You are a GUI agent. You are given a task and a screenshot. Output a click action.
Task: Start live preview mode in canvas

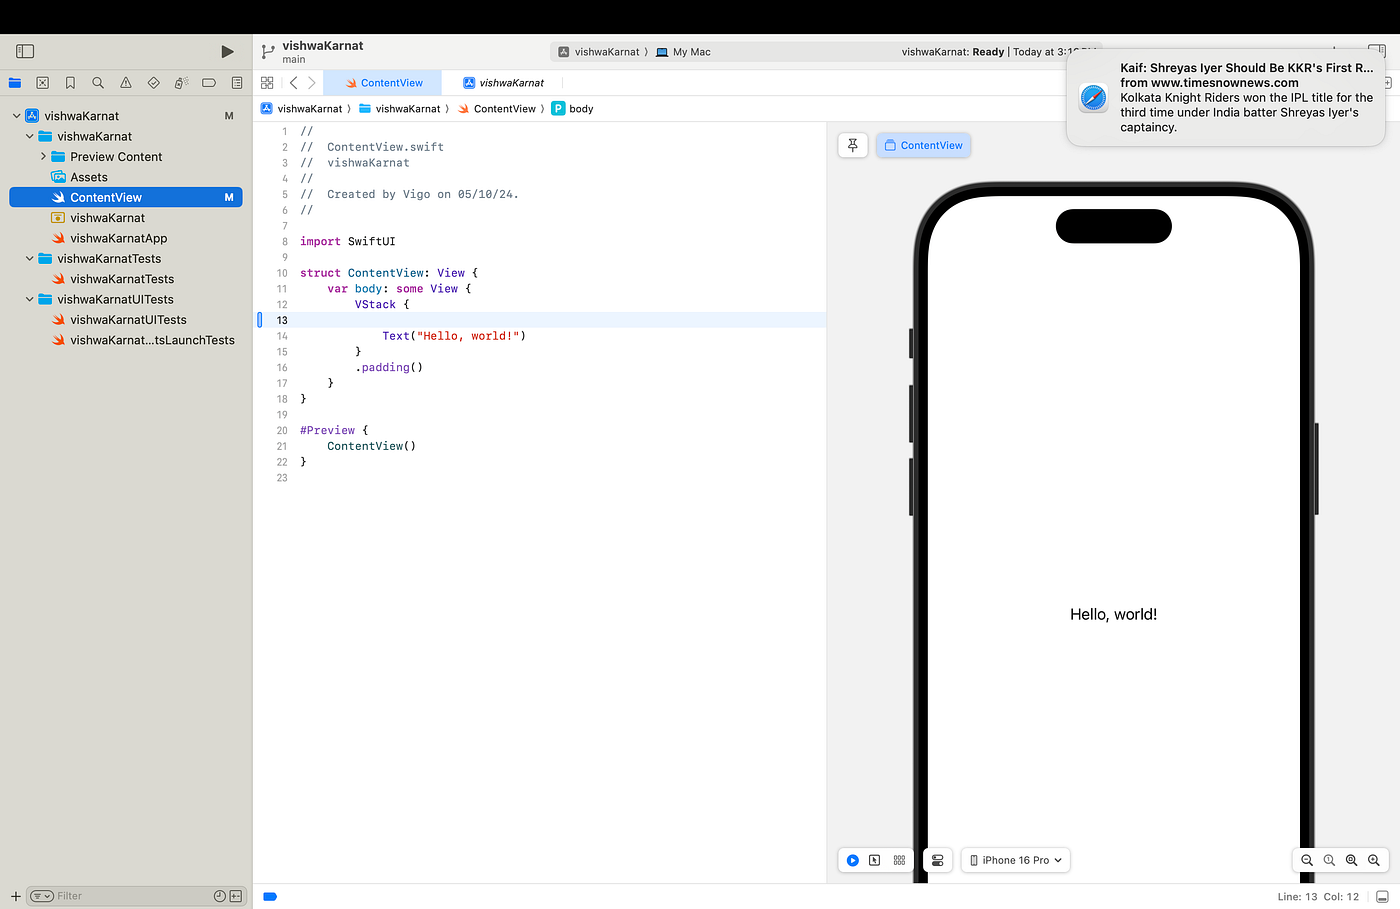pyautogui.click(x=853, y=860)
